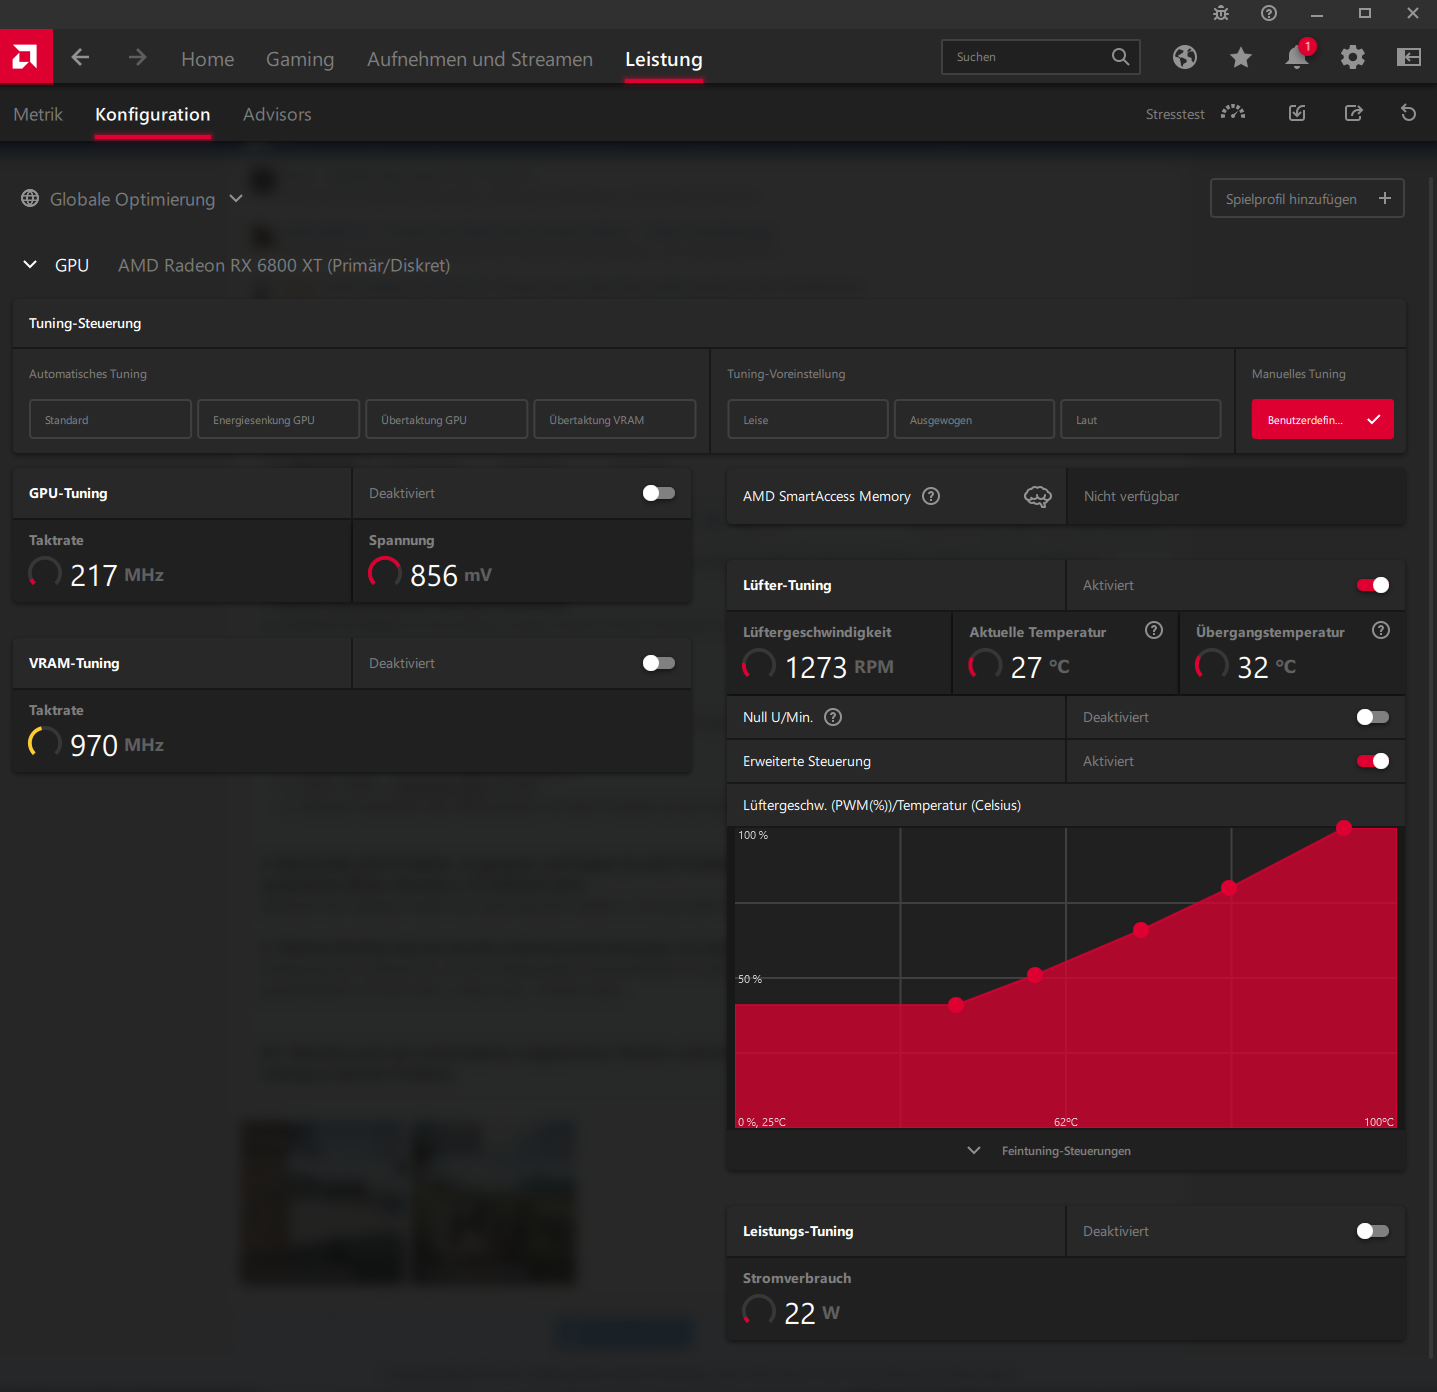Open Aufnehmen und Streamen tab
1437x1392 pixels.
tap(480, 59)
